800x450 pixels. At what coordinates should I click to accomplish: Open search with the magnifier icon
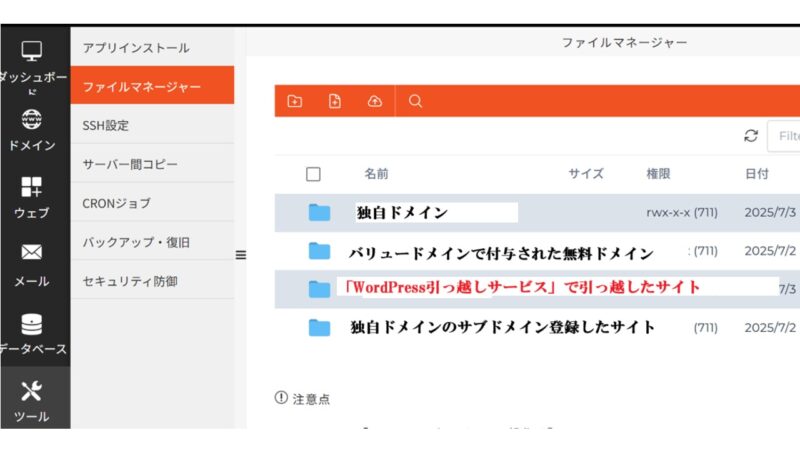click(x=416, y=101)
